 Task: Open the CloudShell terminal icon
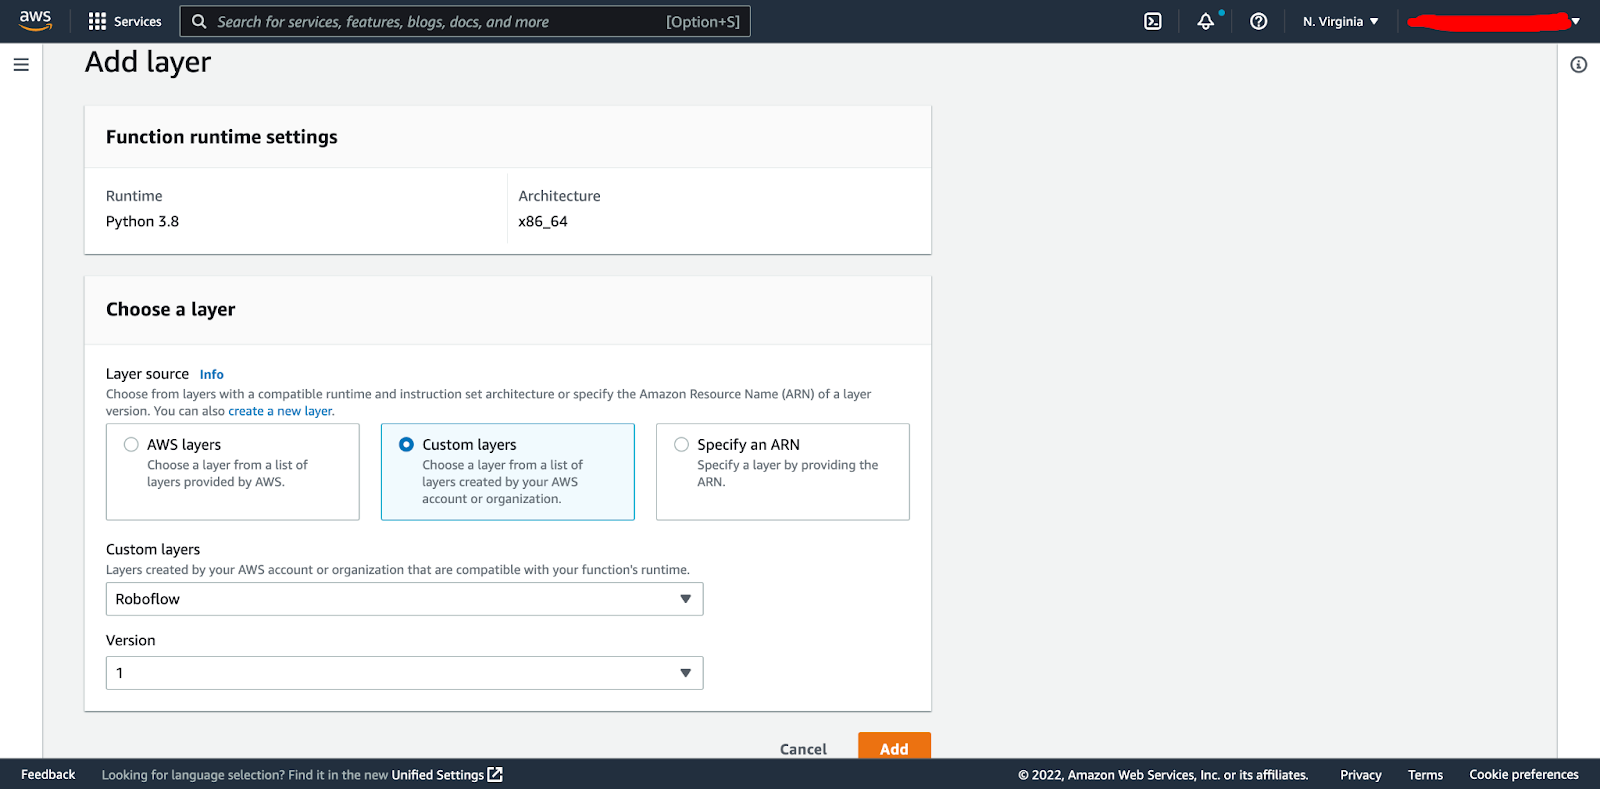1153,21
